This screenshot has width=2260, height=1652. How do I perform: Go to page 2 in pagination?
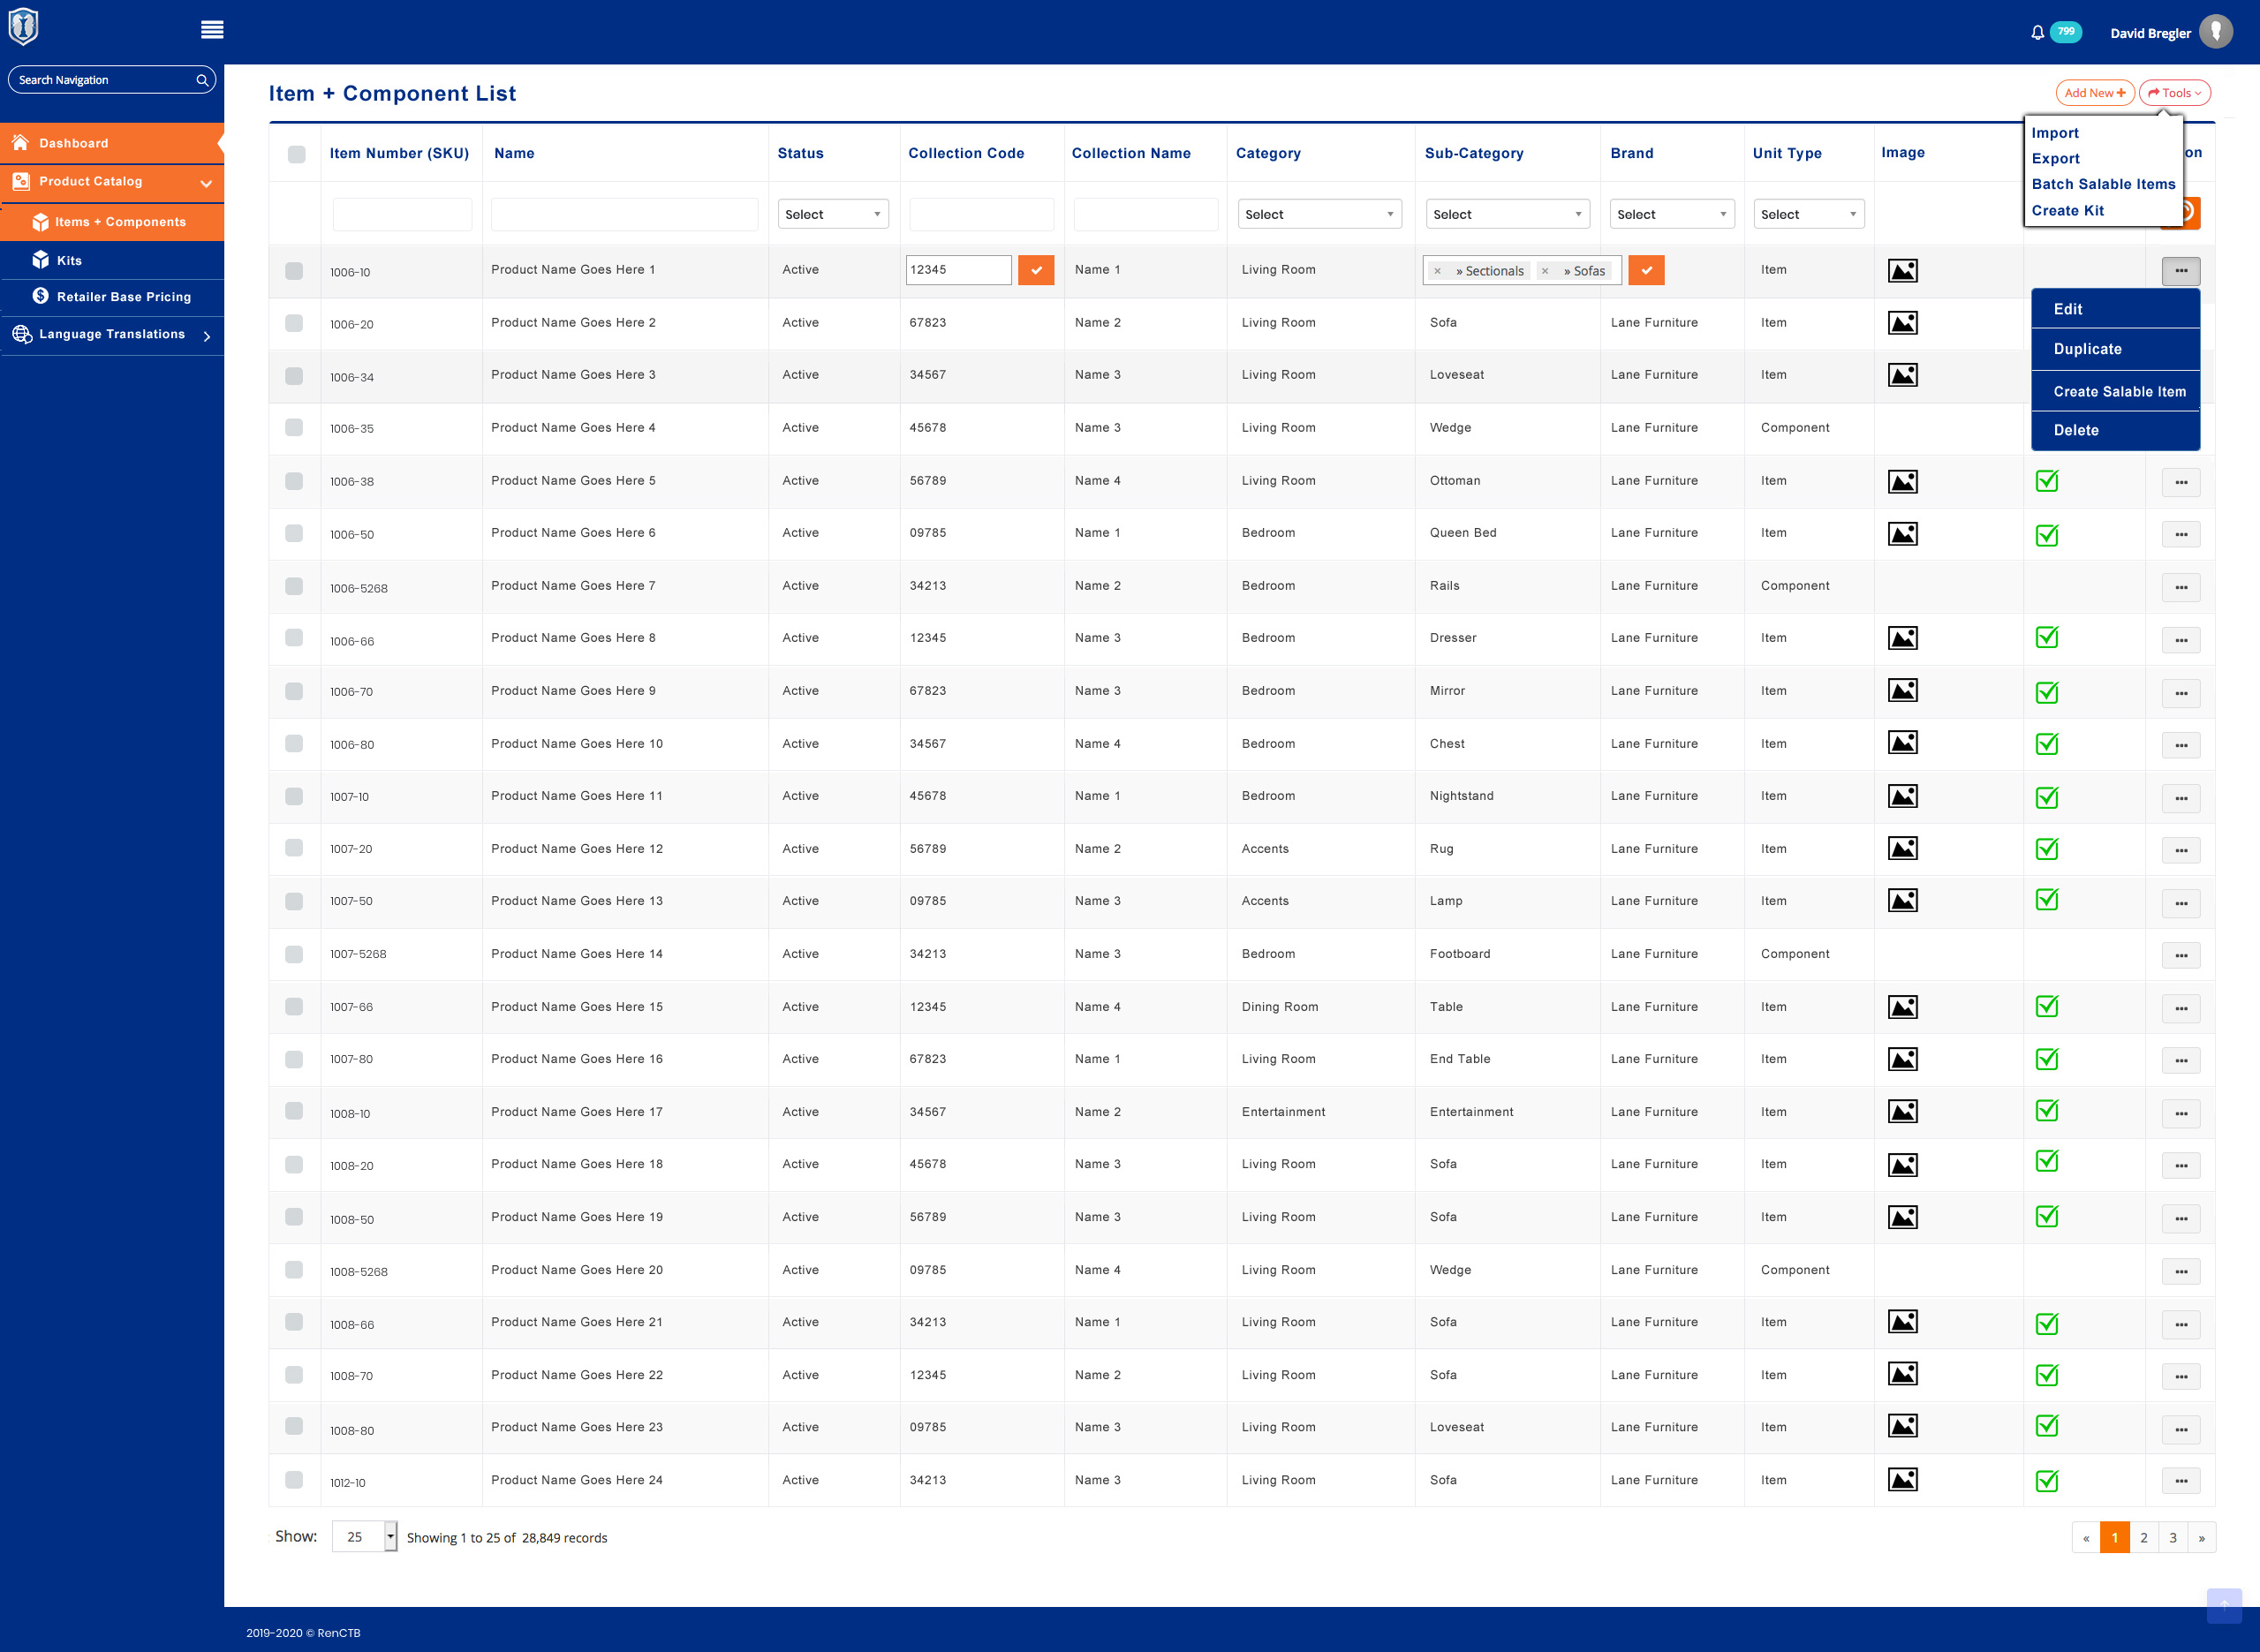[x=2143, y=1537]
